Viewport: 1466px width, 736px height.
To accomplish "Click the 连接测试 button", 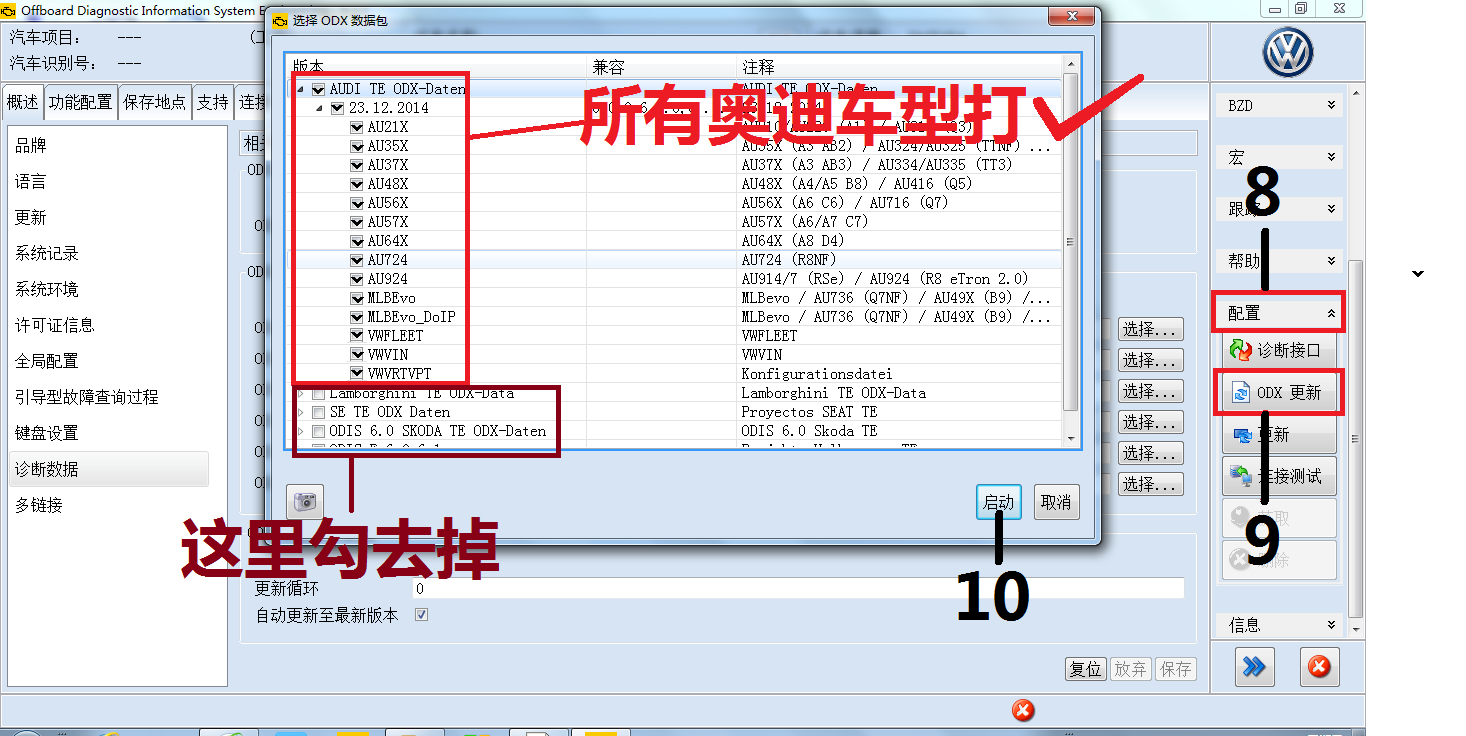I will [1279, 477].
